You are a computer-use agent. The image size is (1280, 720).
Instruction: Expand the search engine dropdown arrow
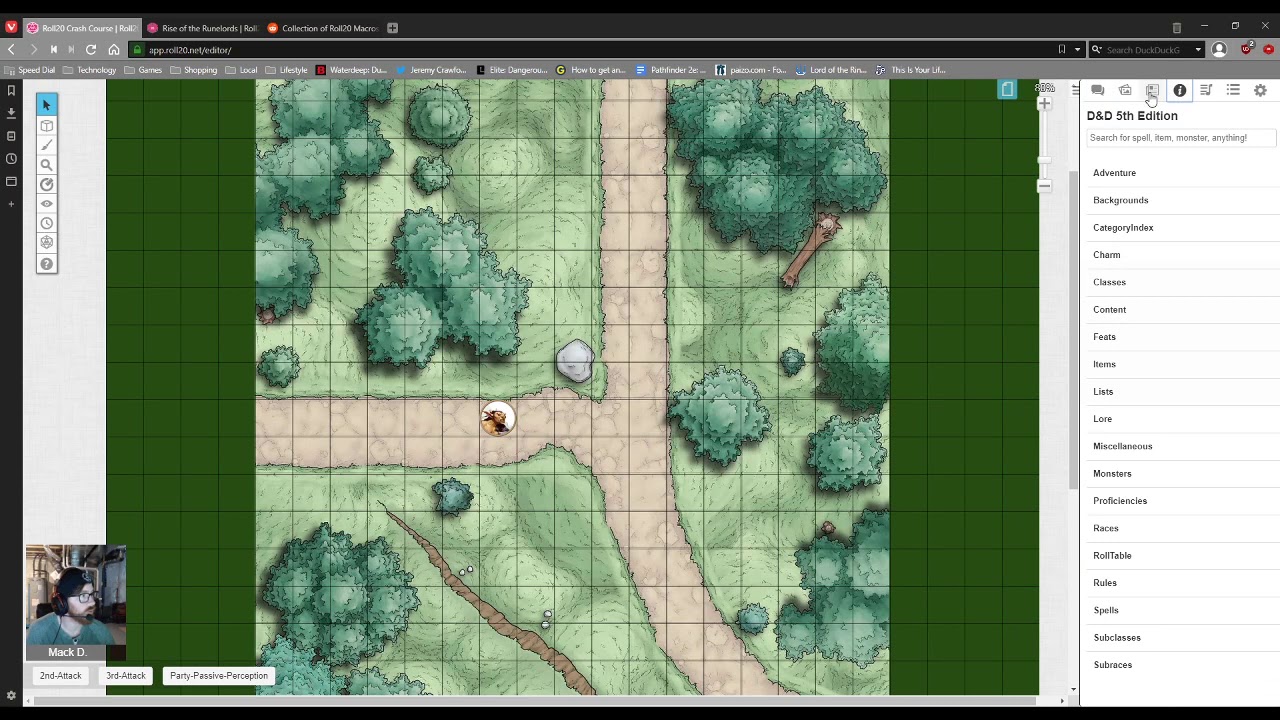pos(1198,50)
